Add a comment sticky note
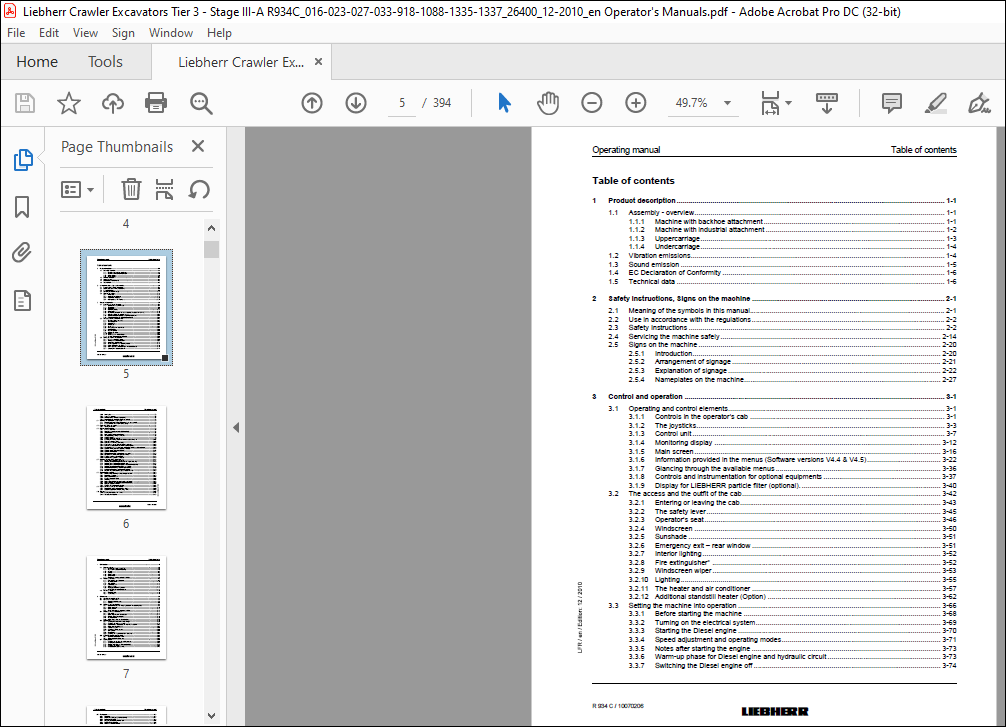The image size is (1006, 727). [892, 103]
